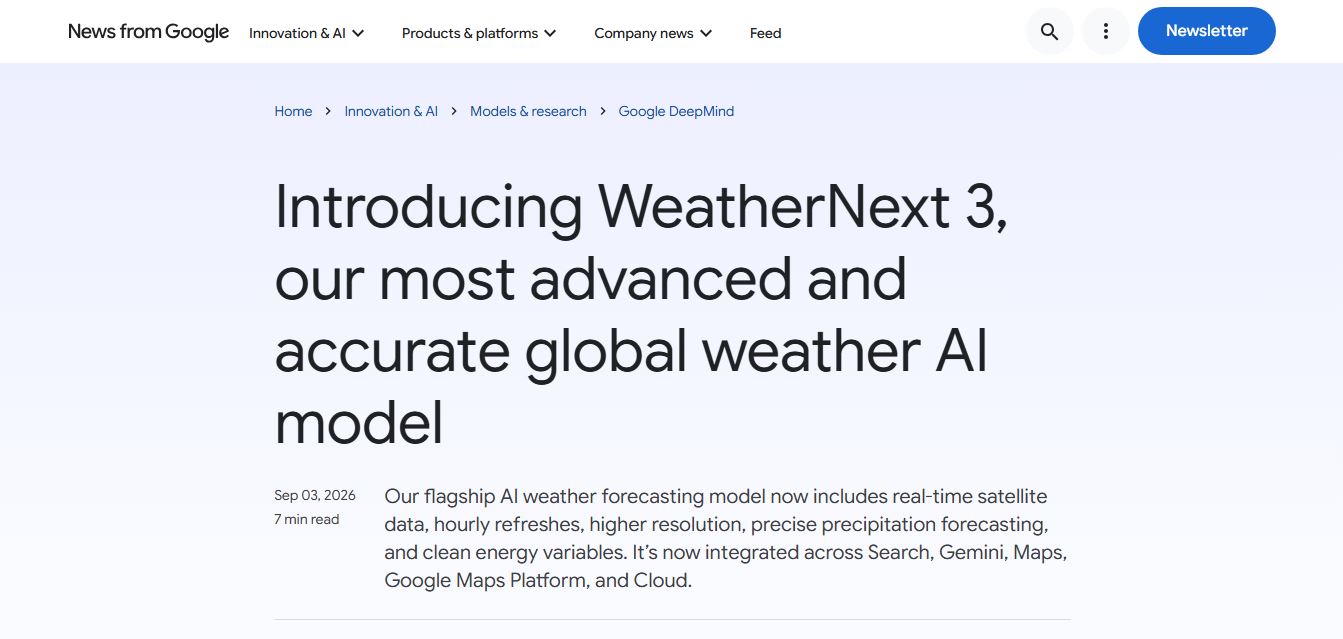Open the Feed nav item
This screenshot has height=639, width=1343.
tap(765, 33)
